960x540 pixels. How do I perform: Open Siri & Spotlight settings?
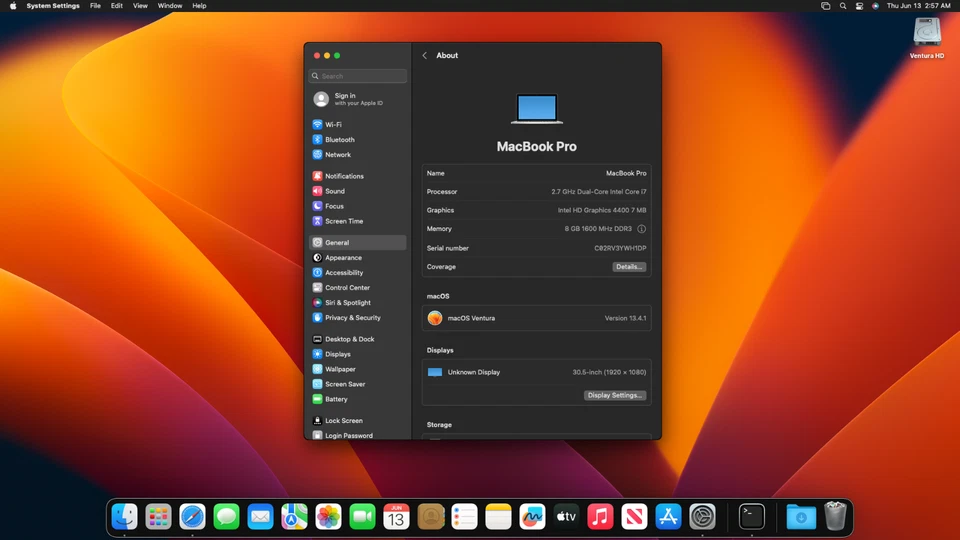tap(358, 302)
